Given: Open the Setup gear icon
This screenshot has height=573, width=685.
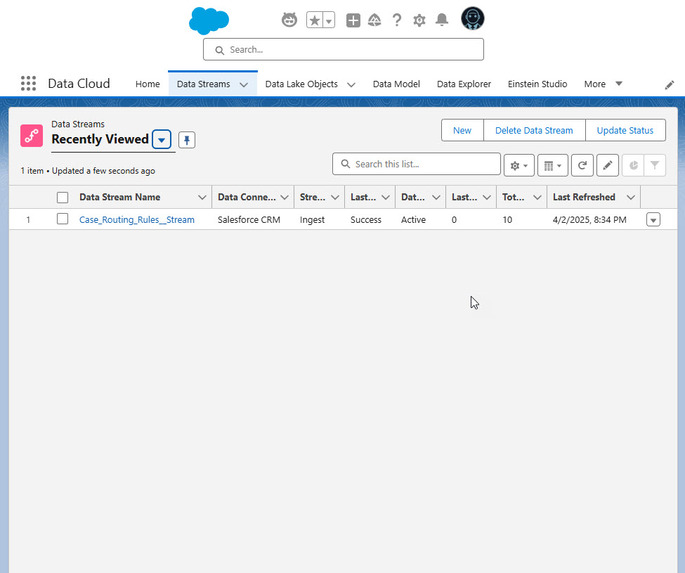Looking at the screenshot, I should pos(419,20).
